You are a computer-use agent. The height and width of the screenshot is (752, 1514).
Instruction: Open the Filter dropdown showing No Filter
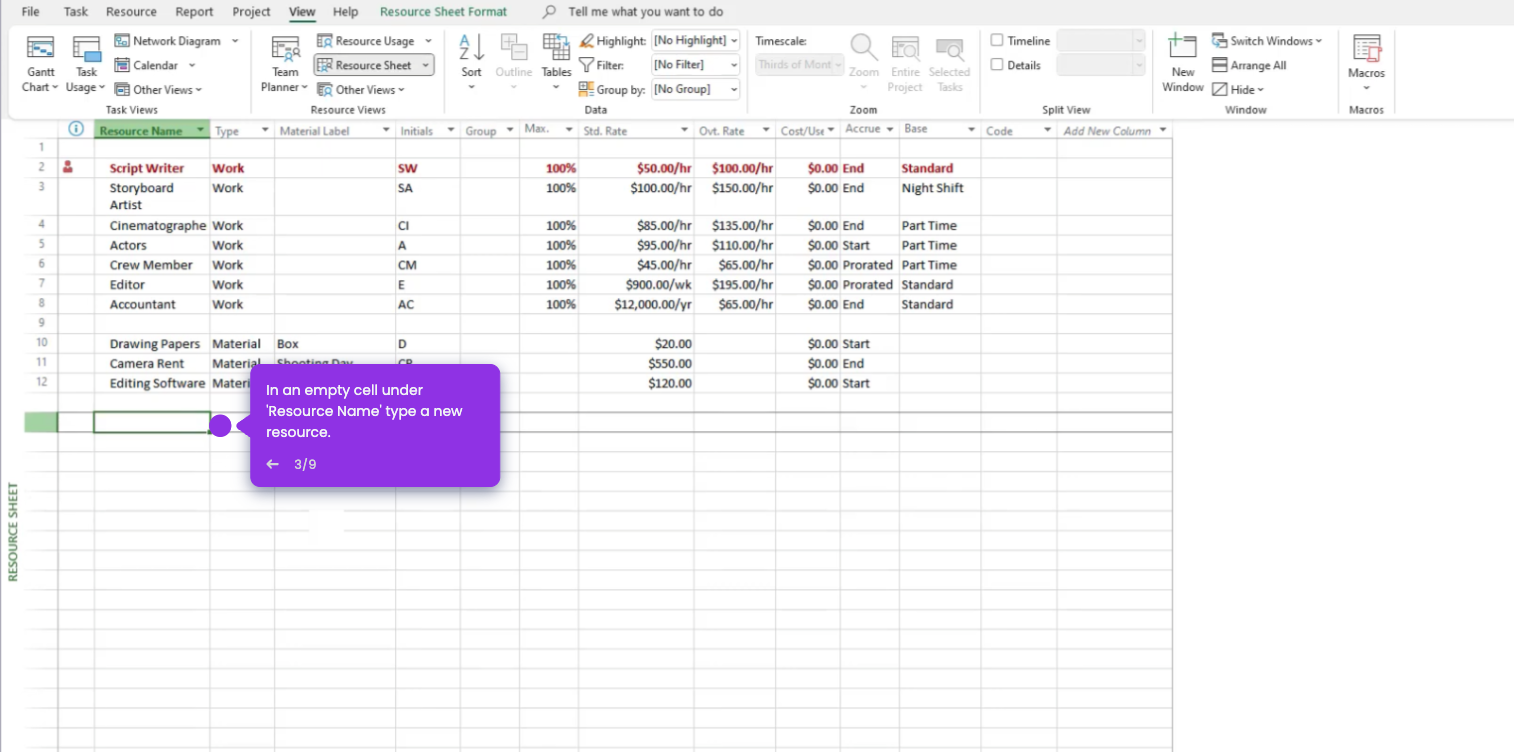(x=695, y=65)
